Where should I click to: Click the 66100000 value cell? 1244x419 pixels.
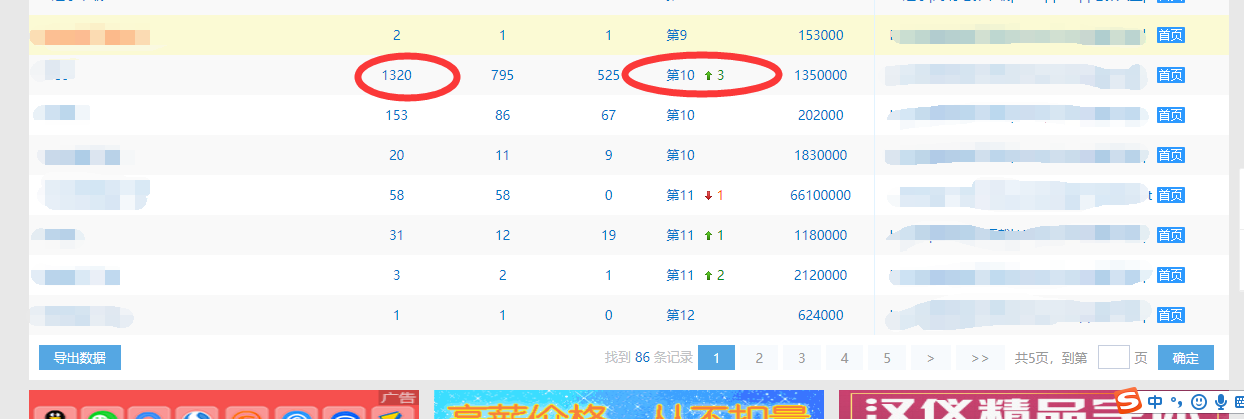click(x=820, y=195)
